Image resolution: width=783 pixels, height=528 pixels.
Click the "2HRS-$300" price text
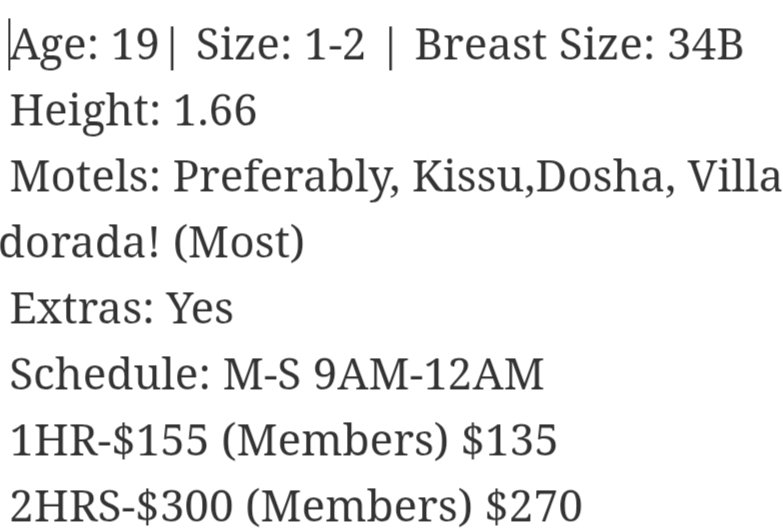point(121,506)
